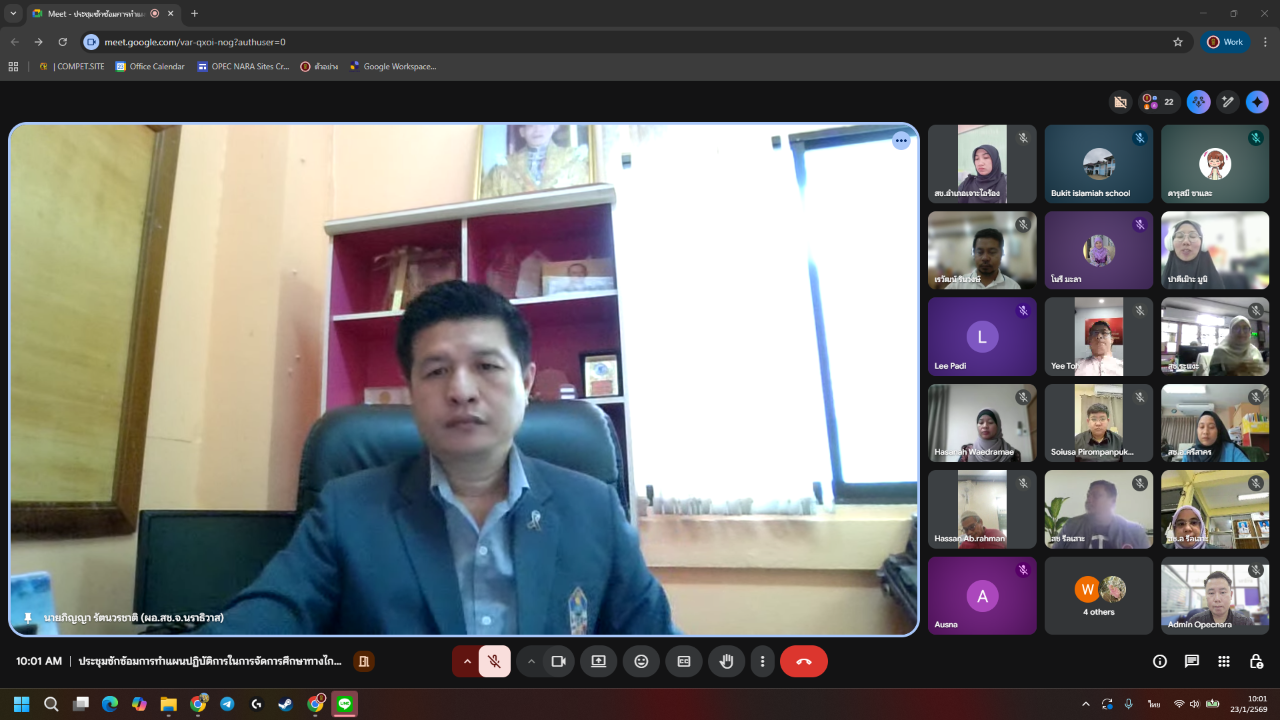
Task: Leave the call with the red button
Action: coord(803,661)
